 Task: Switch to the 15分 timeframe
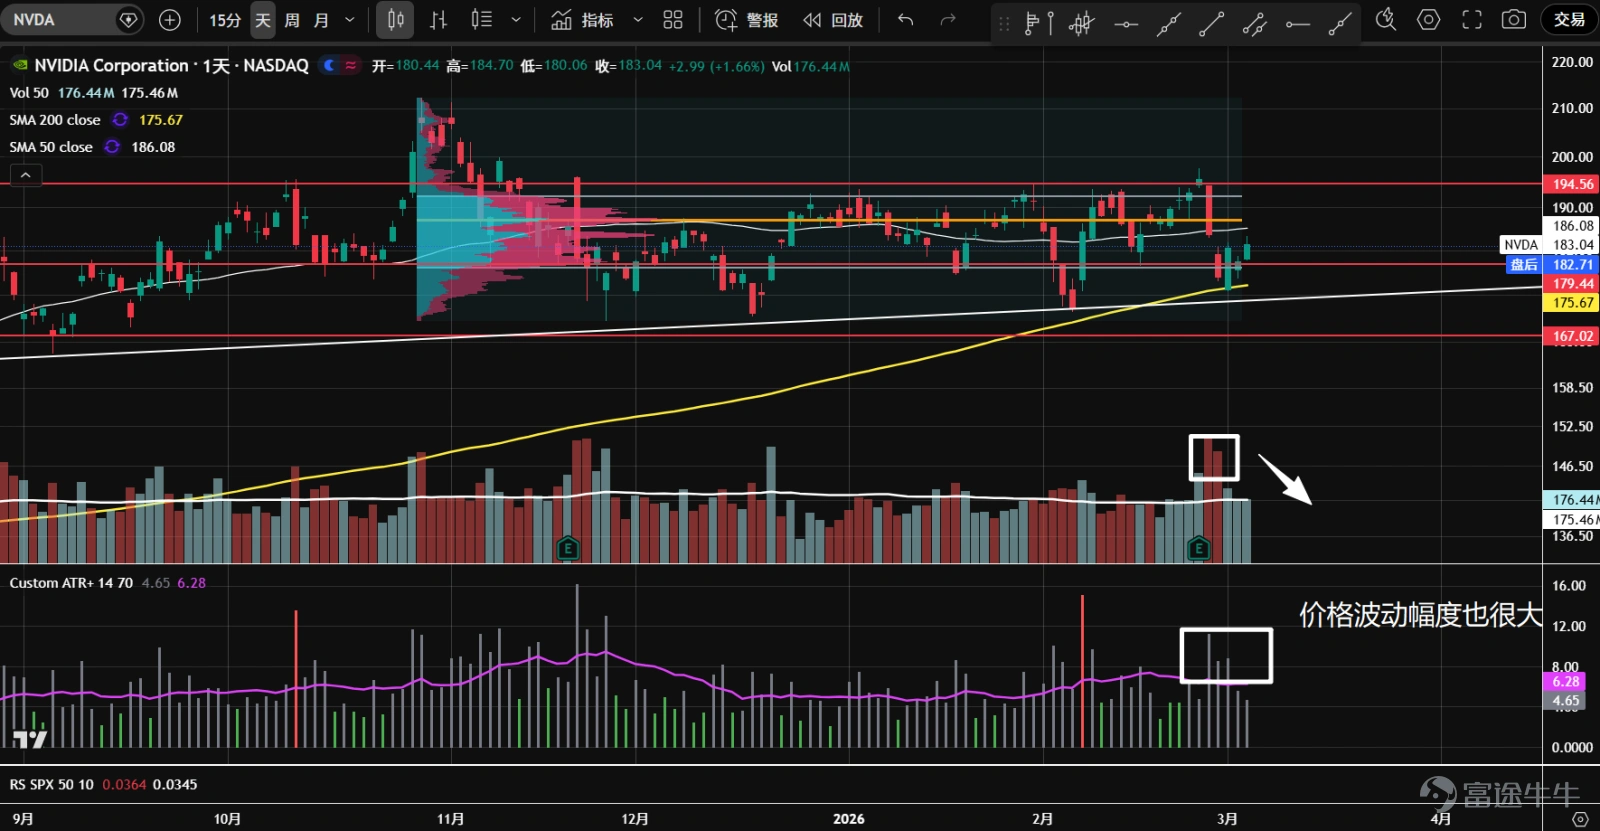(x=225, y=20)
